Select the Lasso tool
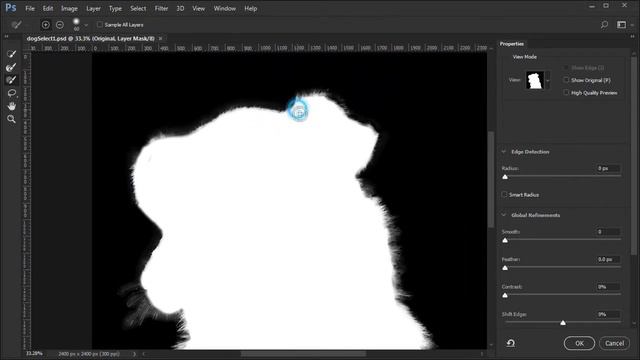 pyautogui.click(x=11, y=93)
